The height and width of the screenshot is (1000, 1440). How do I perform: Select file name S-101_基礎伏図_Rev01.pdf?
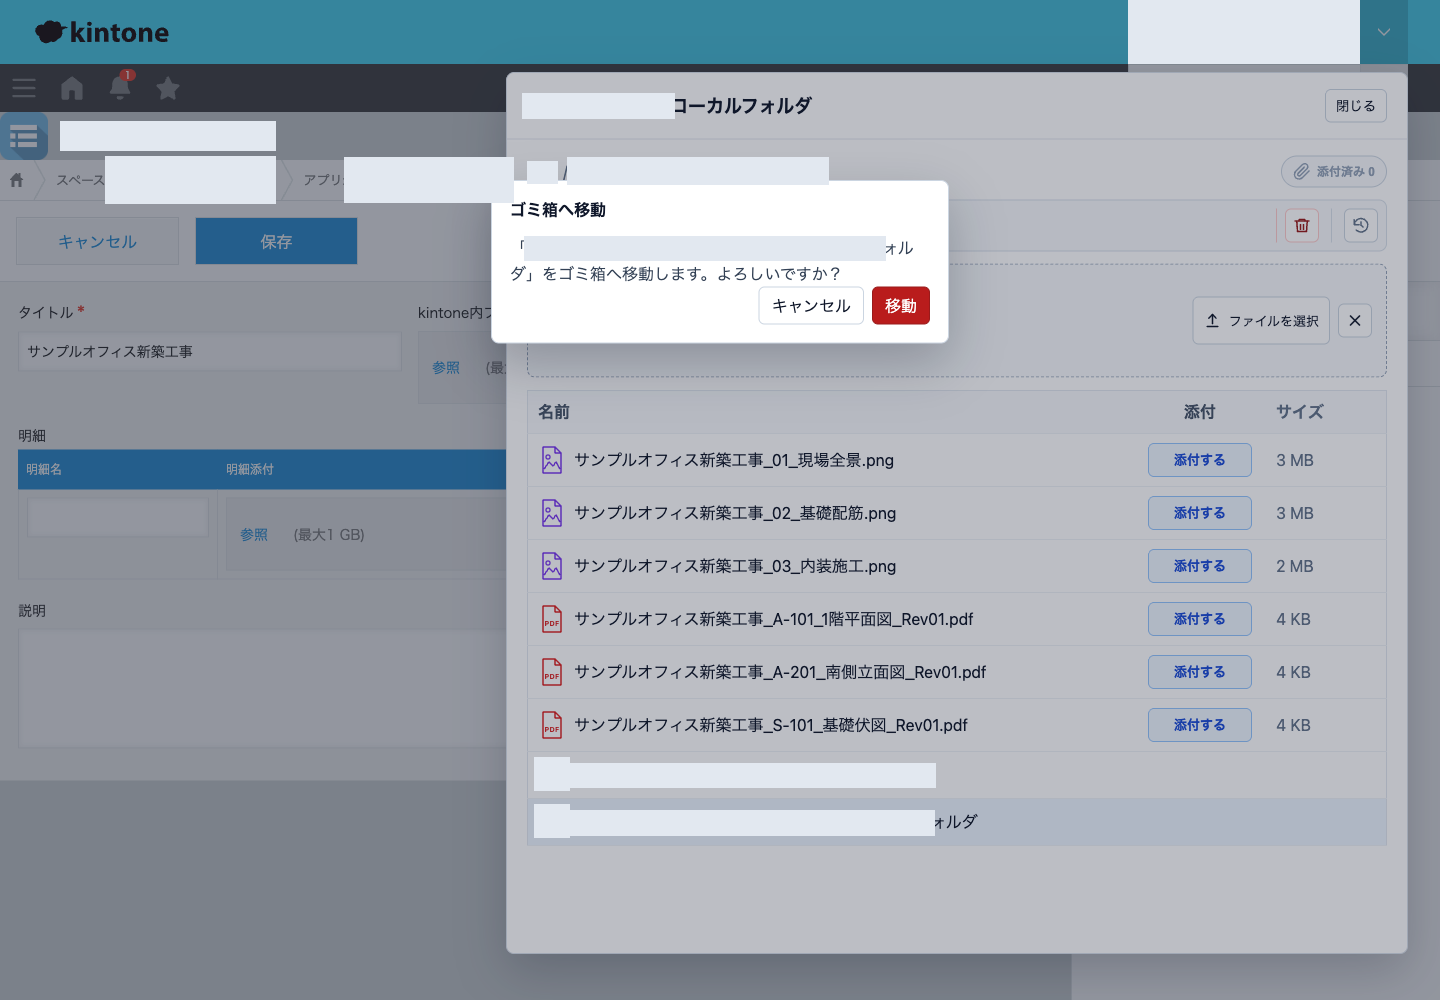(x=771, y=725)
